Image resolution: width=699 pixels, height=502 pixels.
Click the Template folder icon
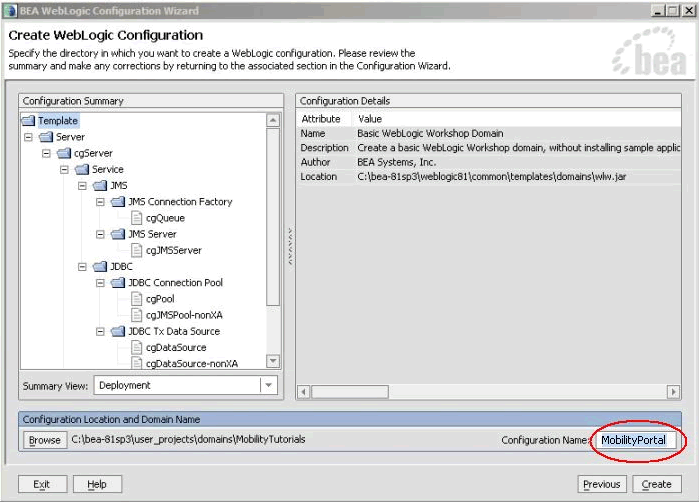coord(28,120)
